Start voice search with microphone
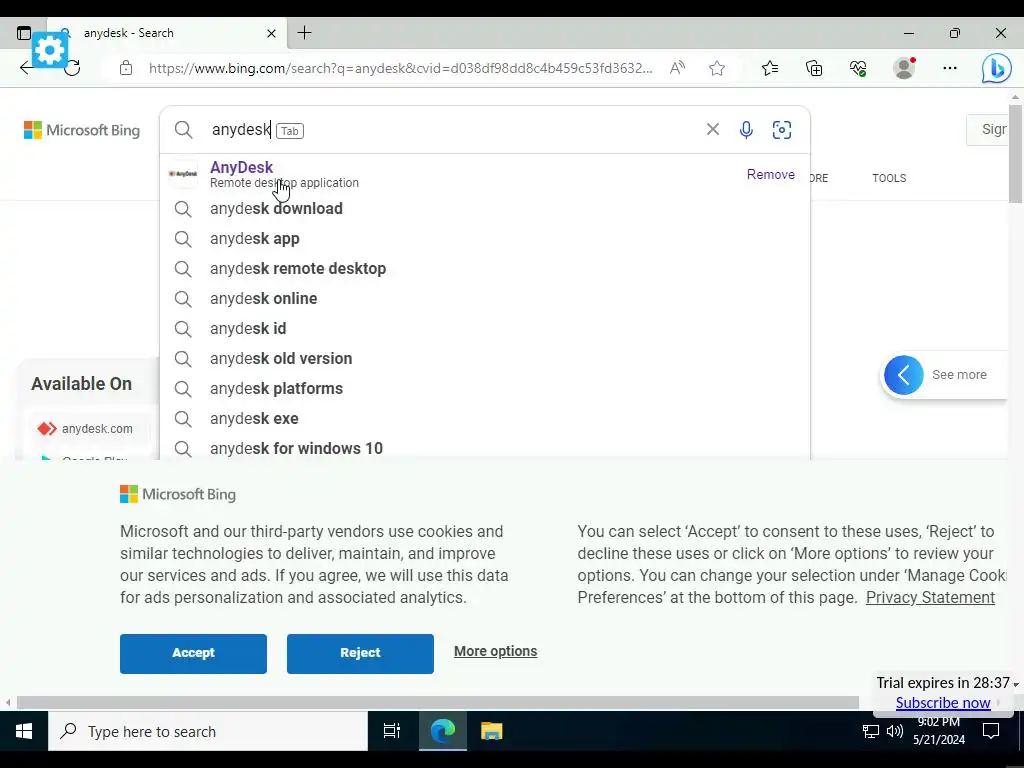Screen dimensions: 1024x768 click(746, 130)
